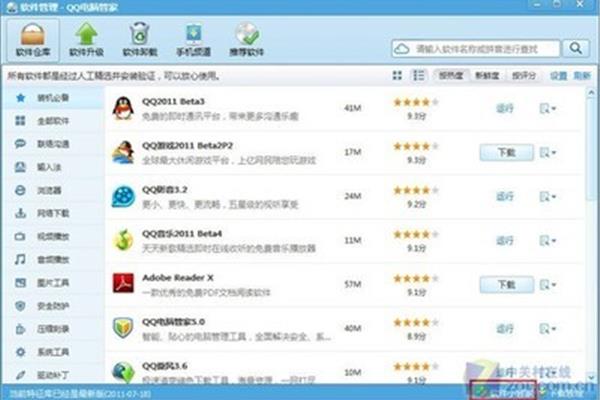This screenshot has width=600, height=400.
Task: Click the 41M size of QQ2011
Action: pos(352,108)
